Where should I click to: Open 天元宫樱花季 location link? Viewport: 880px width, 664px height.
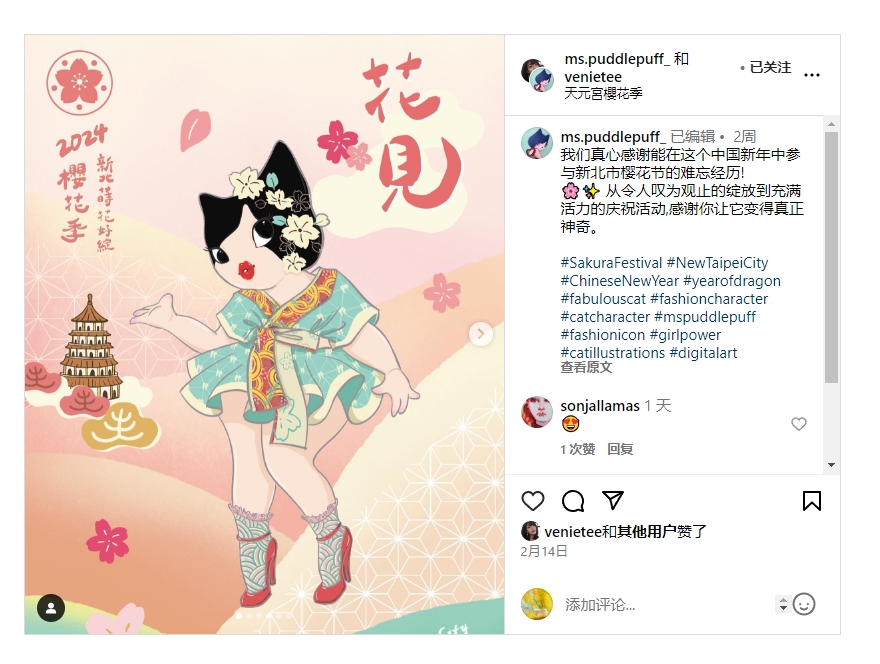(603, 93)
